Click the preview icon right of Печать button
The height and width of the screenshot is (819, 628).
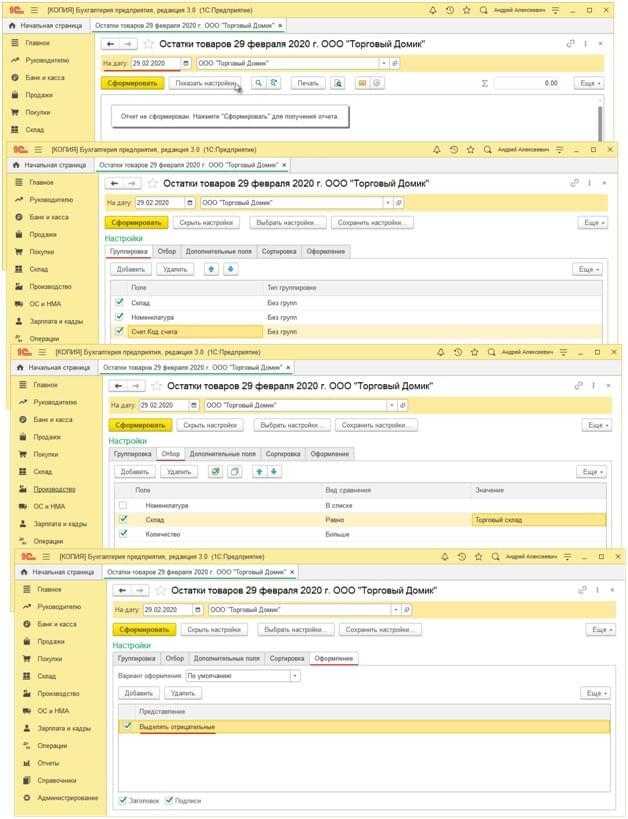point(339,84)
